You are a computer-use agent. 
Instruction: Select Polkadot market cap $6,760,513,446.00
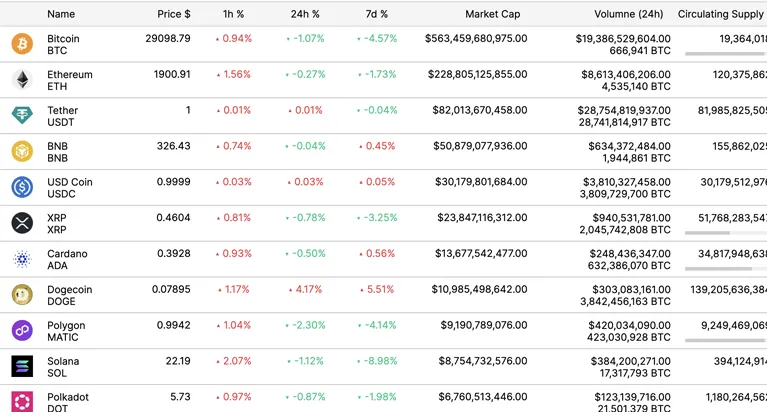pyautogui.click(x=483, y=397)
